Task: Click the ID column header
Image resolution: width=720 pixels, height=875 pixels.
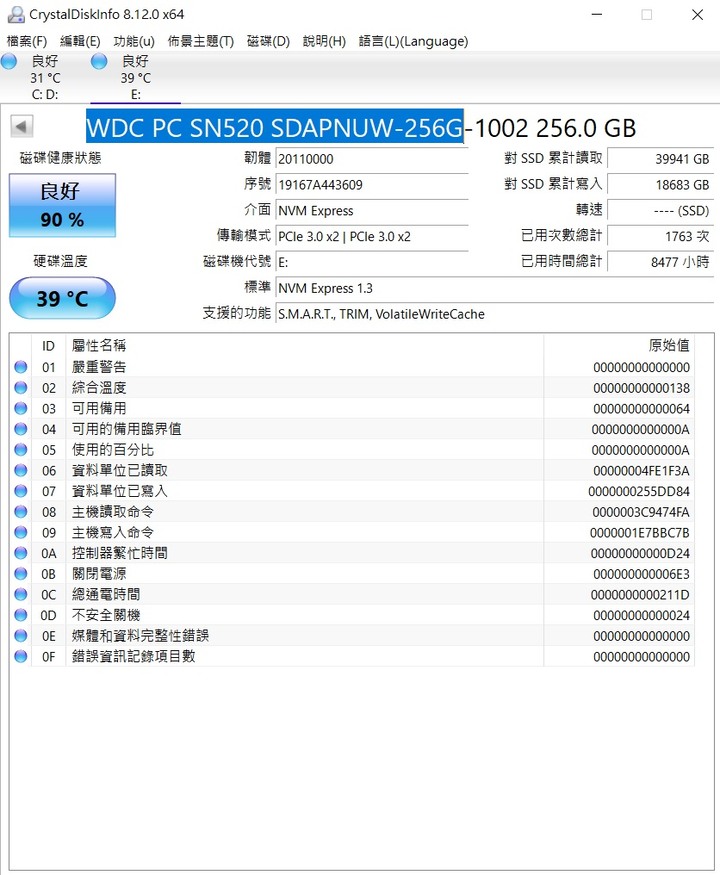Action: pyautogui.click(x=49, y=346)
